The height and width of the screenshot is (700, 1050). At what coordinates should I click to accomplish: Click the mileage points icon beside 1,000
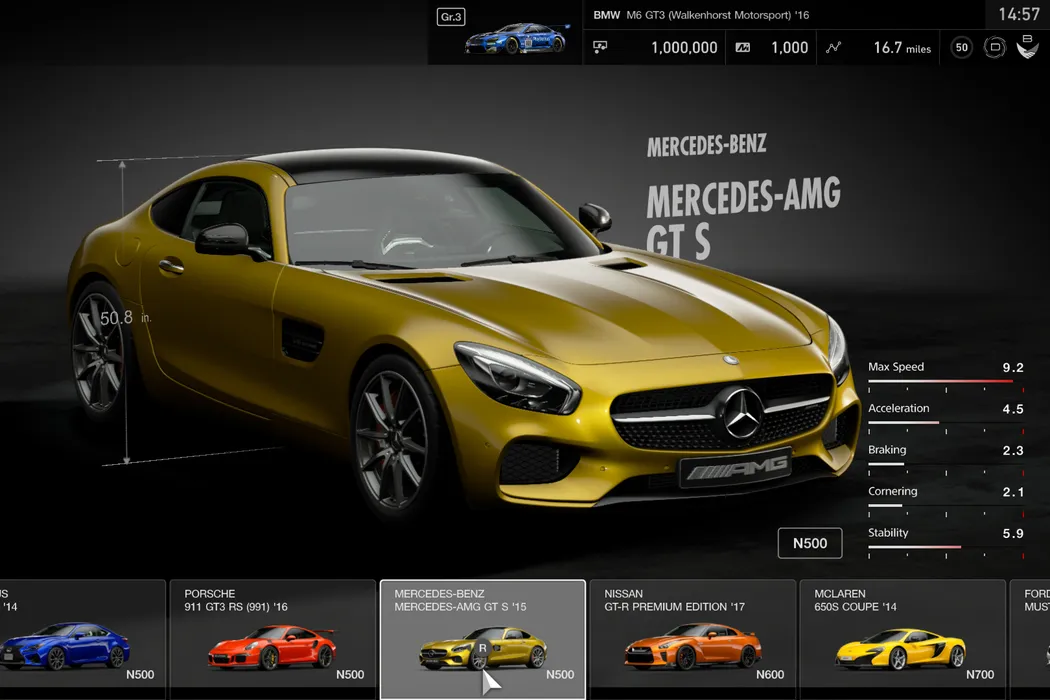742,47
